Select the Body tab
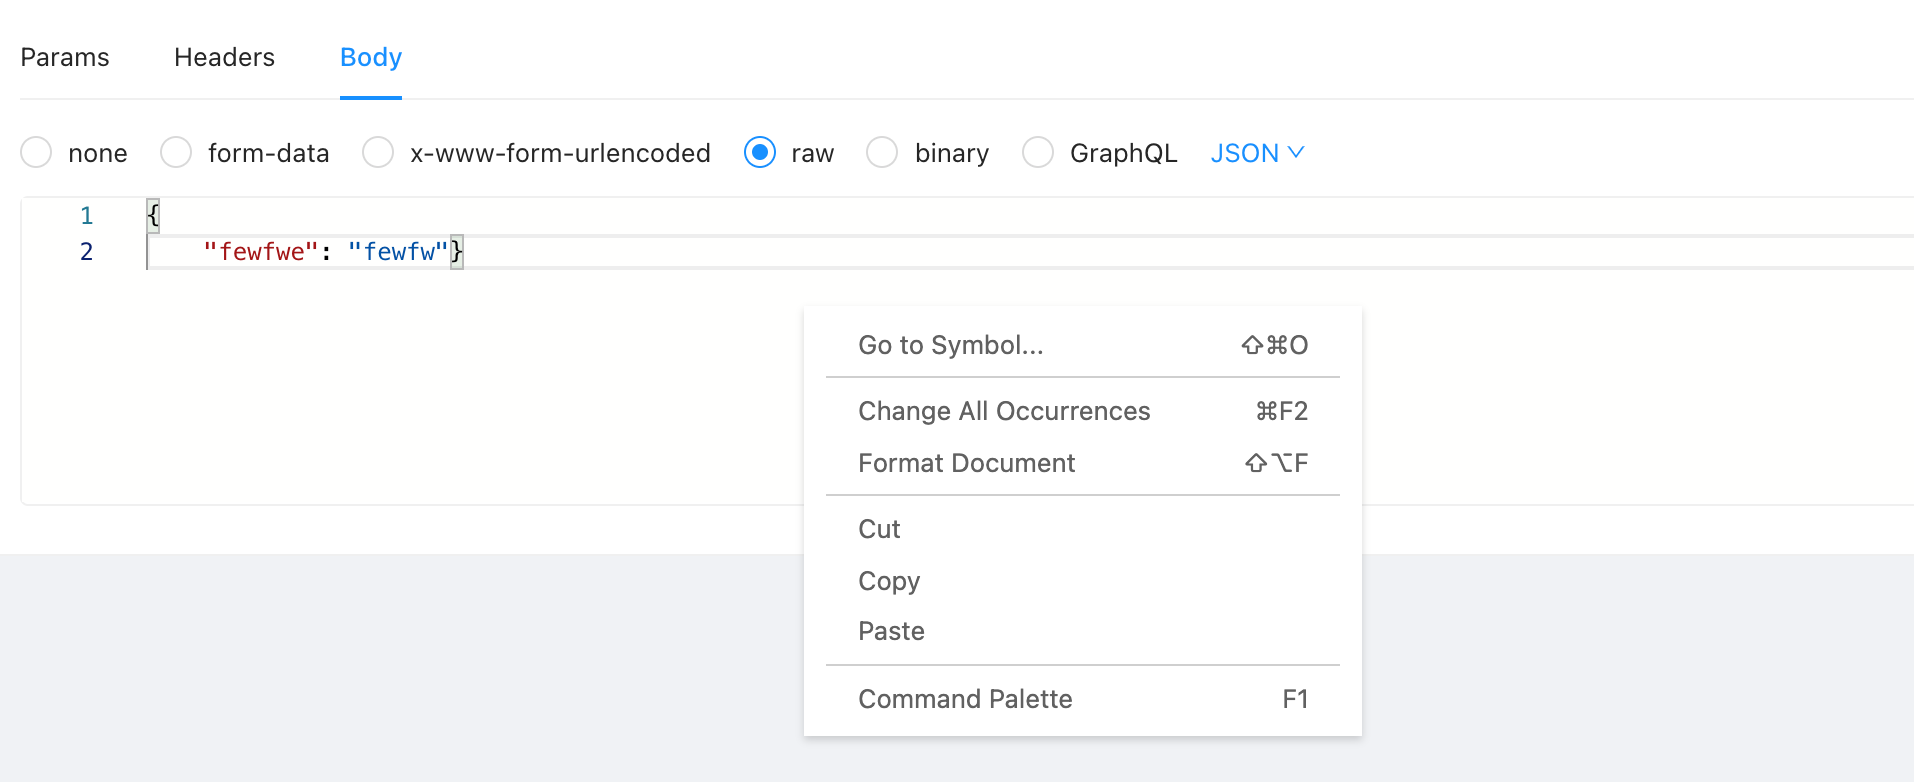 (371, 57)
